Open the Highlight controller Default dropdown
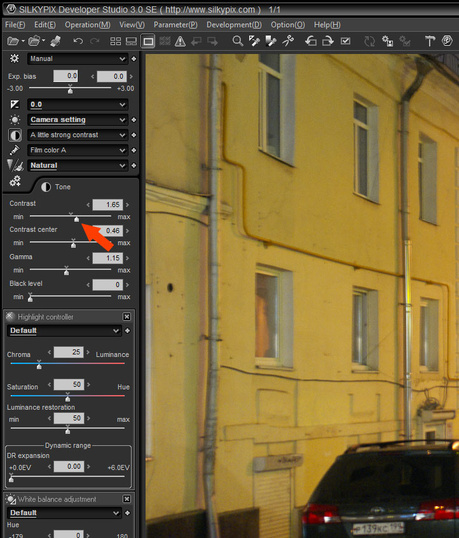The height and width of the screenshot is (538, 459). point(64,331)
